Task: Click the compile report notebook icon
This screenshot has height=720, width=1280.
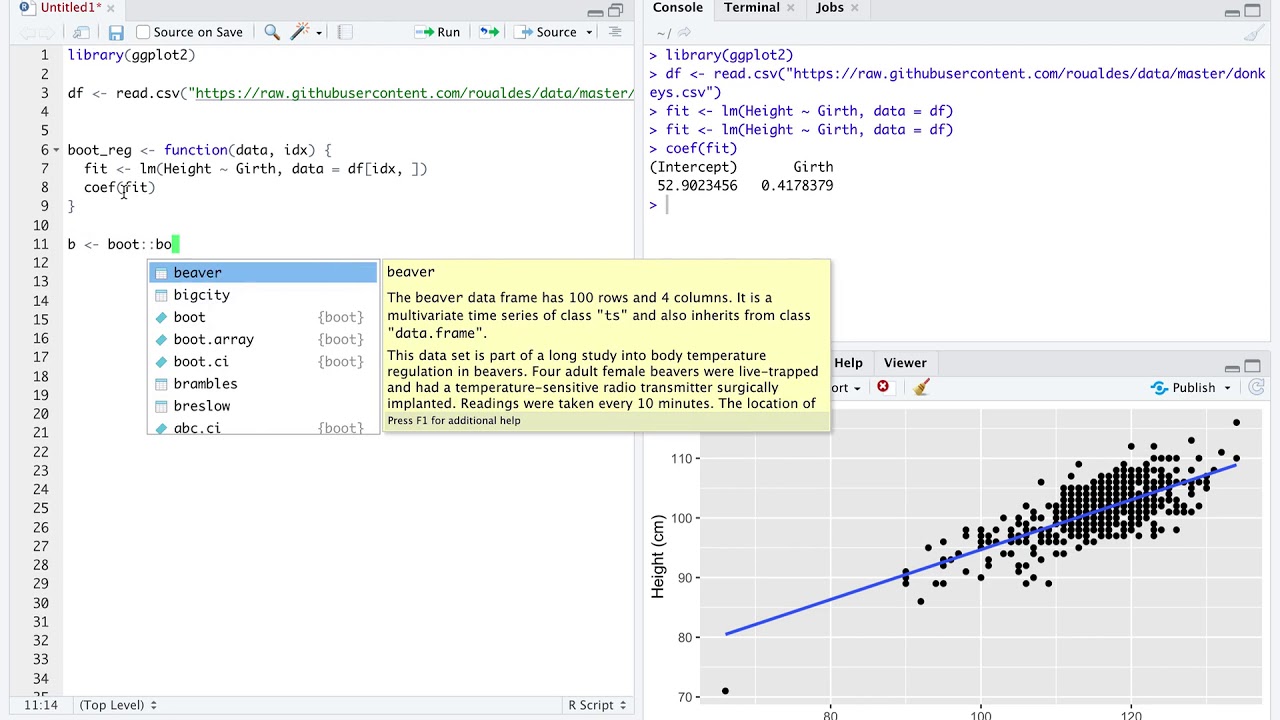Action: point(345,32)
